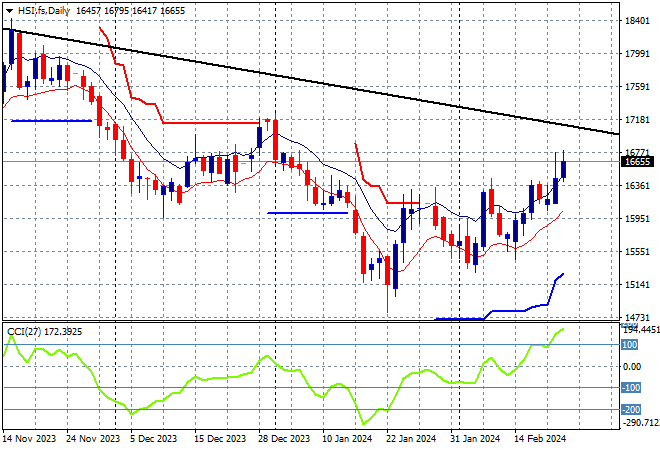Screen dimensions: 660x450
Task: Click the 5 Dec 2023 date label
Action: (x=153, y=439)
